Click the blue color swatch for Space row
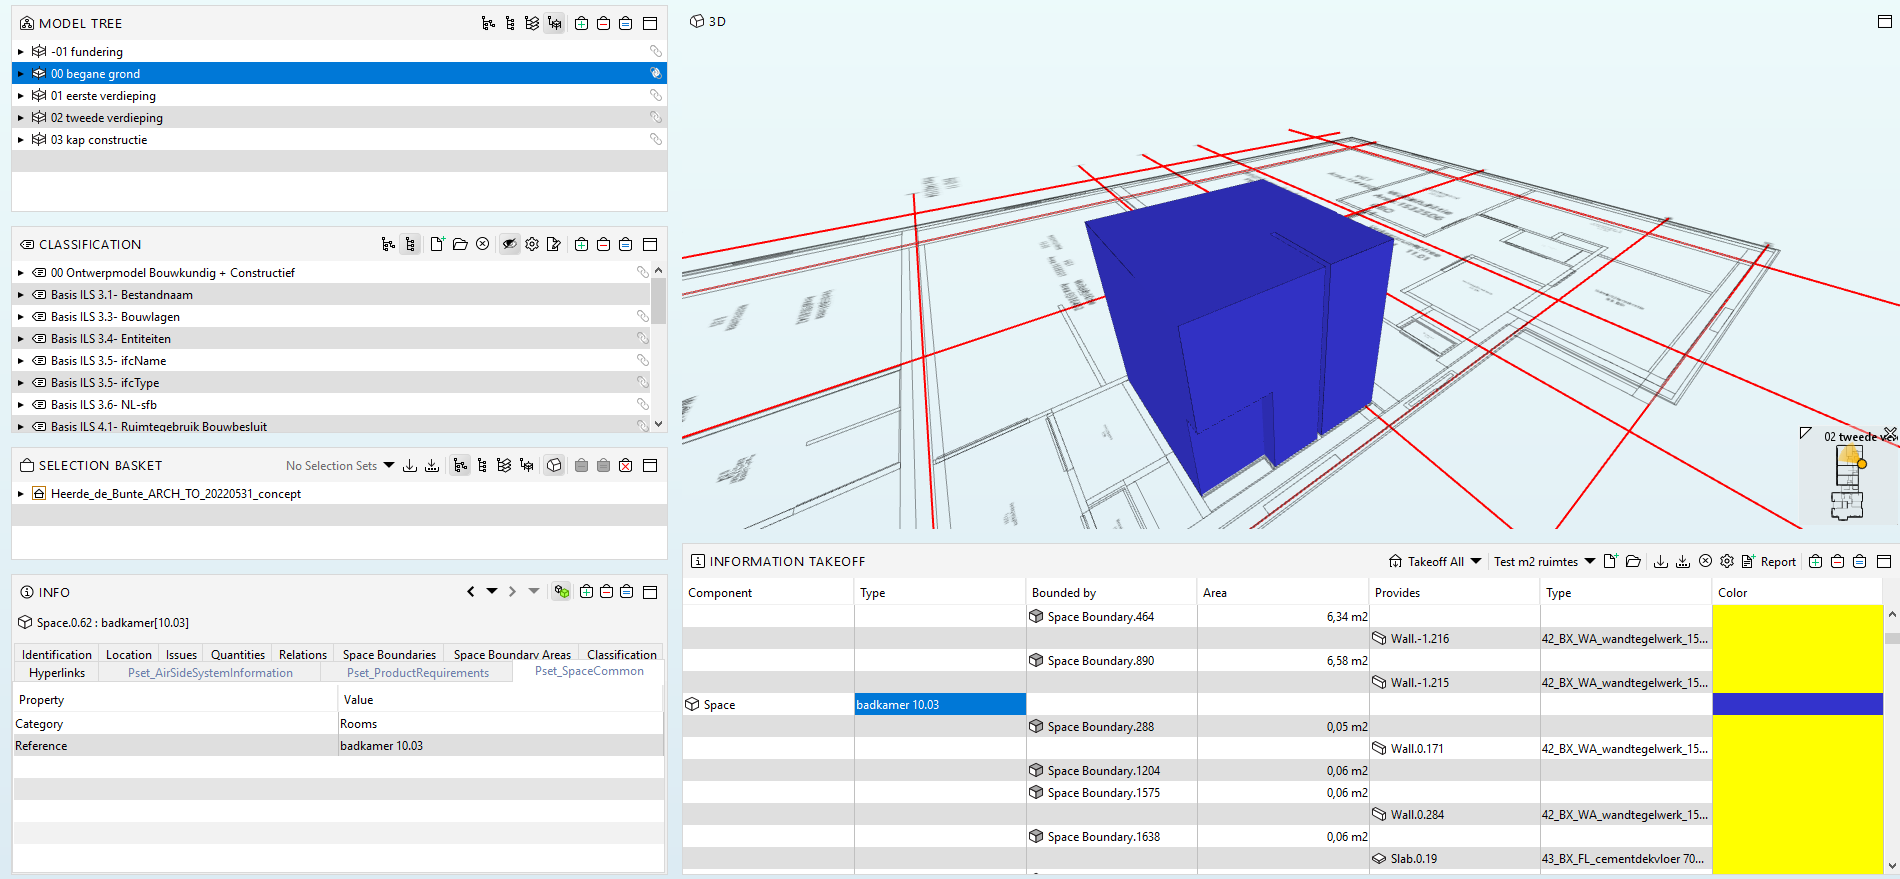Image resolution: width=1900 pixels, height=879 pixels. tap(1797, 704)
